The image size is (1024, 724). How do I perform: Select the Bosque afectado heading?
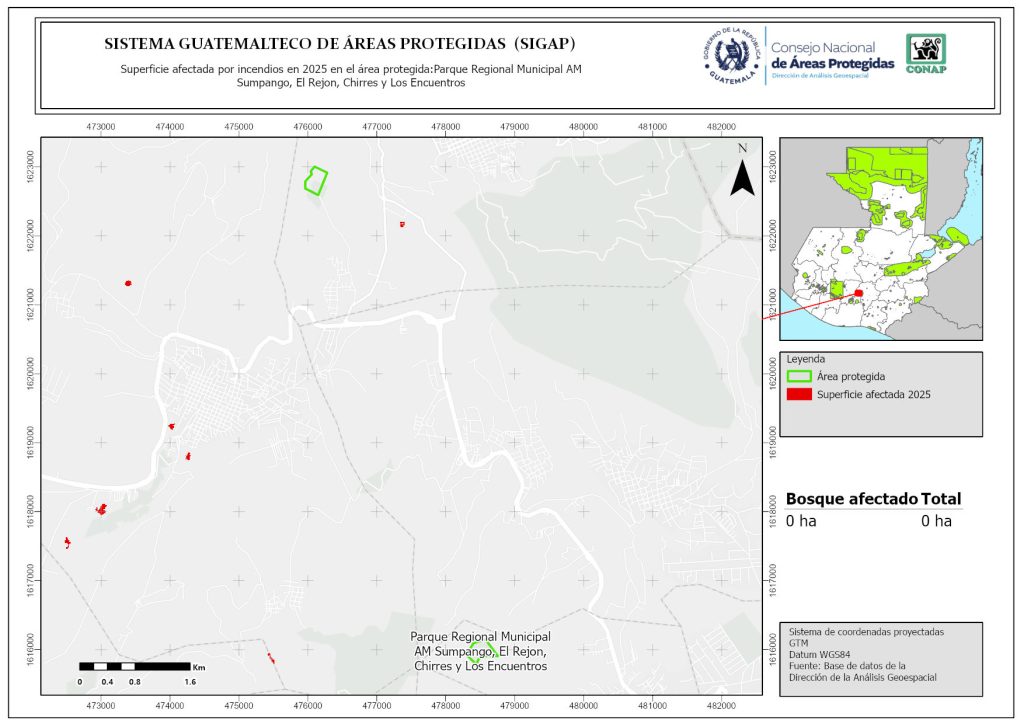(x=851, y=499)
